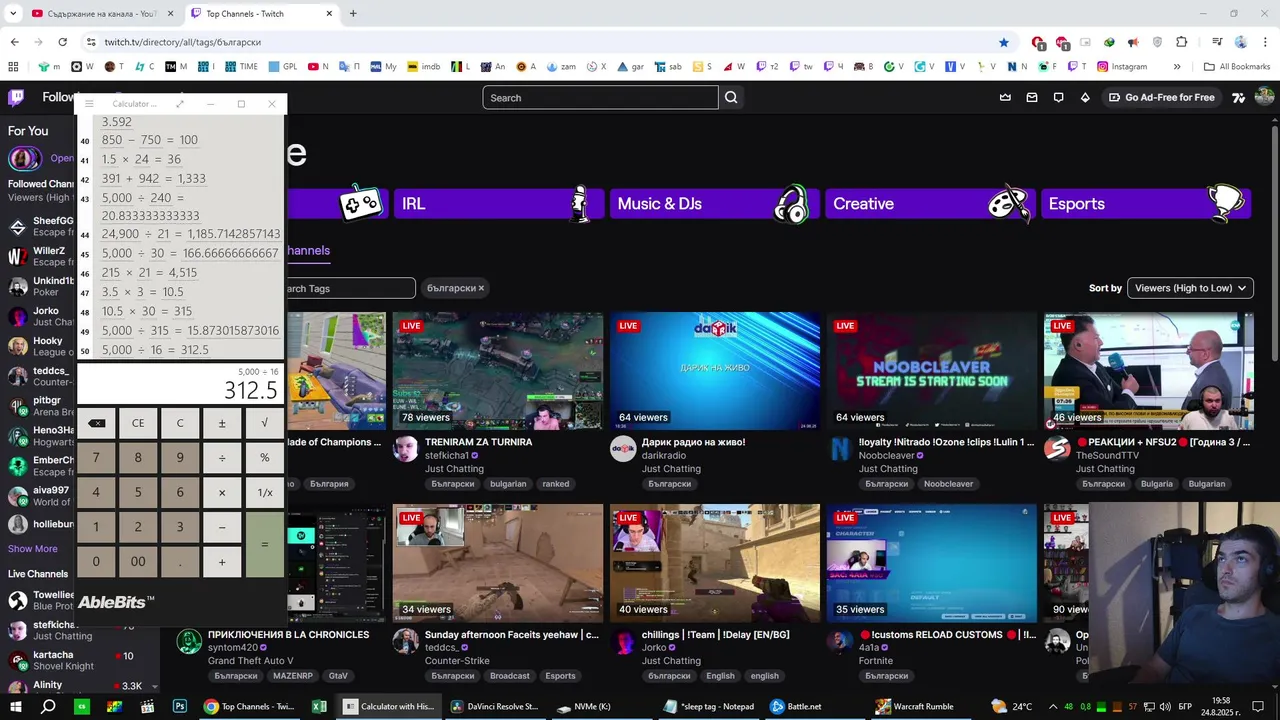The height and width of the screenshot is (720, 1280).
Task: Open the Creative category banner
Action: point(931,203)
